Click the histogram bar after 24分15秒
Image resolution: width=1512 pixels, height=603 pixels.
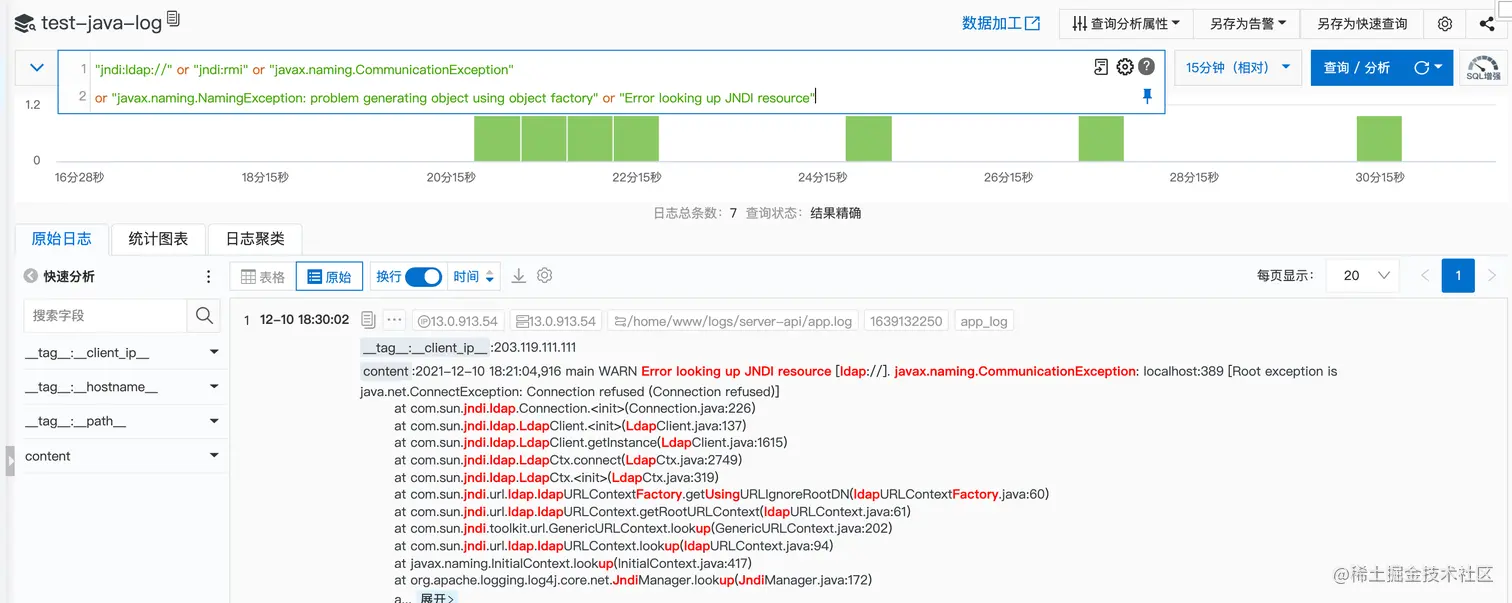(868, 138)
